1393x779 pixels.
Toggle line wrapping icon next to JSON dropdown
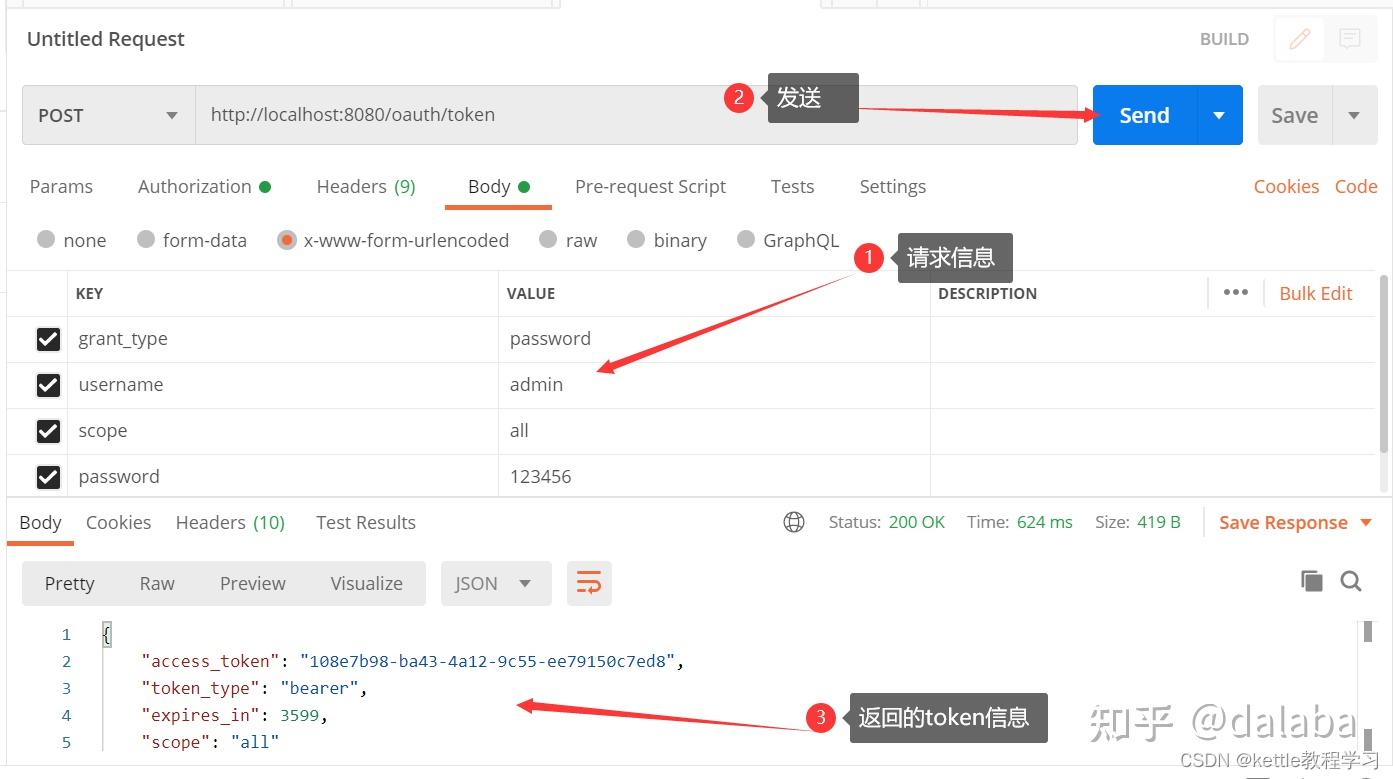[x=588, y=583]
